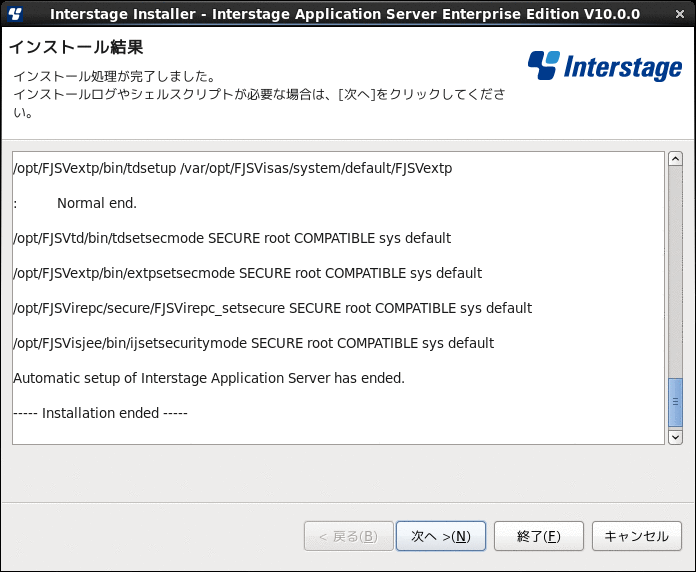Click the scroll up arrow of log
The width and height of the screenshot is (696, 572).
tap(675, 158)
